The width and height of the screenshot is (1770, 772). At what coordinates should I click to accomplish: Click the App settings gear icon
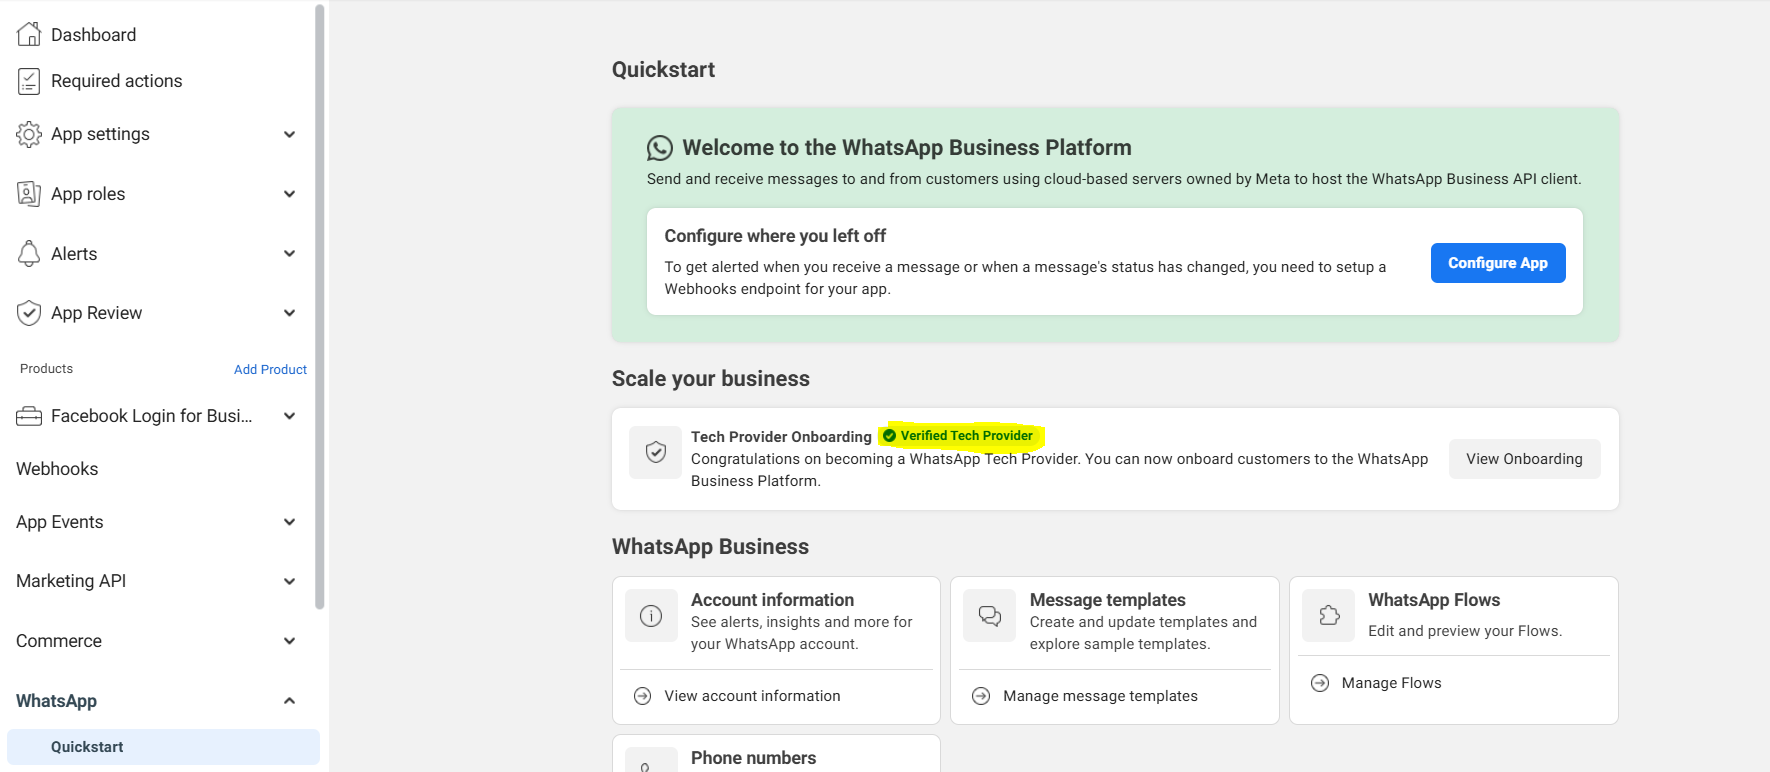[x=29, y=134]
